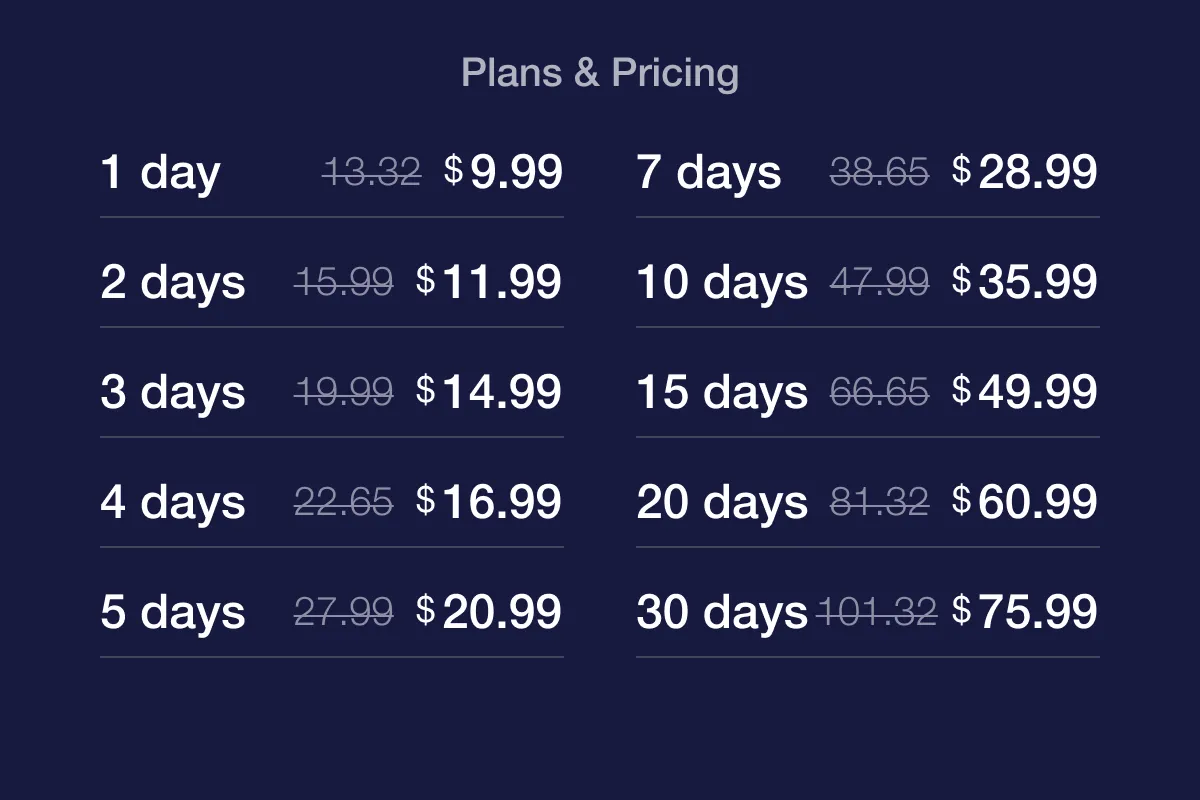Screen dimensions: 1200x800
Task: Select the 20 days plan label
Action: (721, 503)
